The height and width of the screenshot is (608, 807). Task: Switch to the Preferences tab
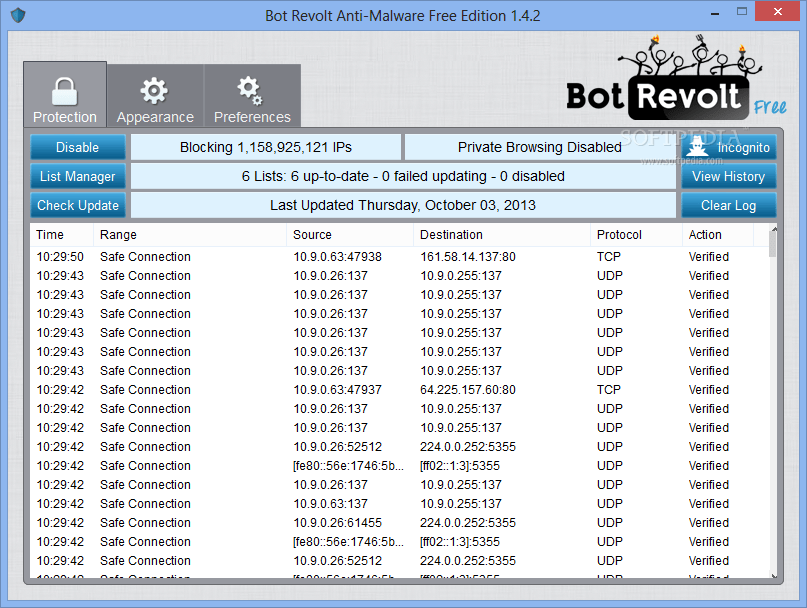click(x=252, y=95)
